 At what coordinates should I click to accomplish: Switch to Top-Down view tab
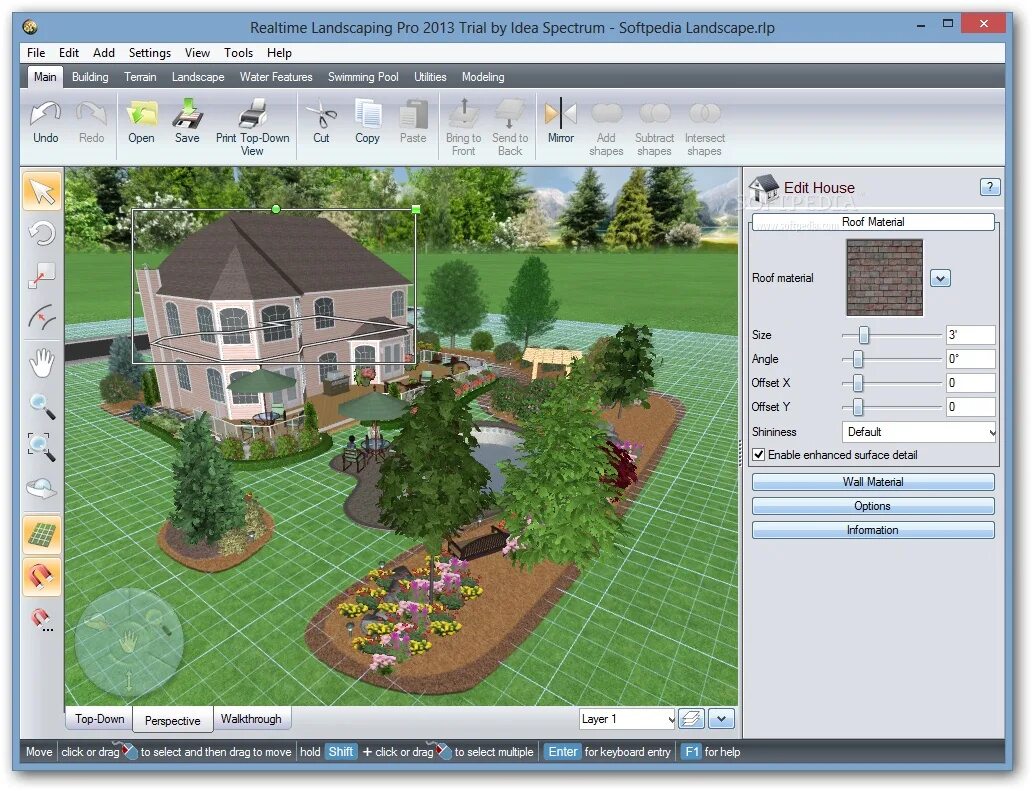point(99,719)
